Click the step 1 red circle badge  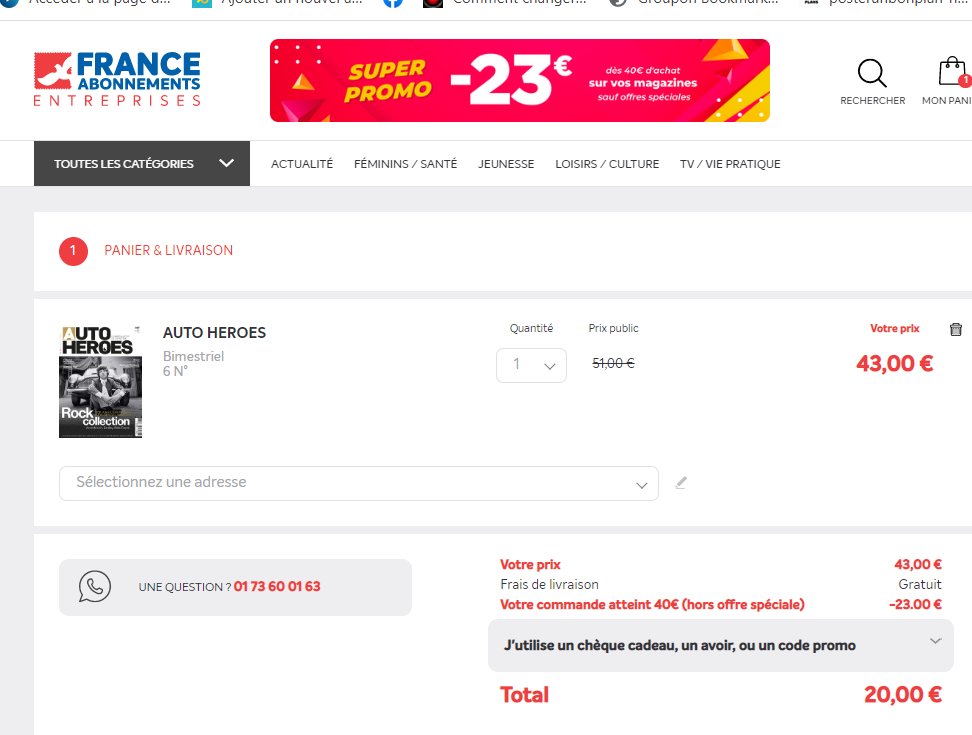tap(72, 251)
